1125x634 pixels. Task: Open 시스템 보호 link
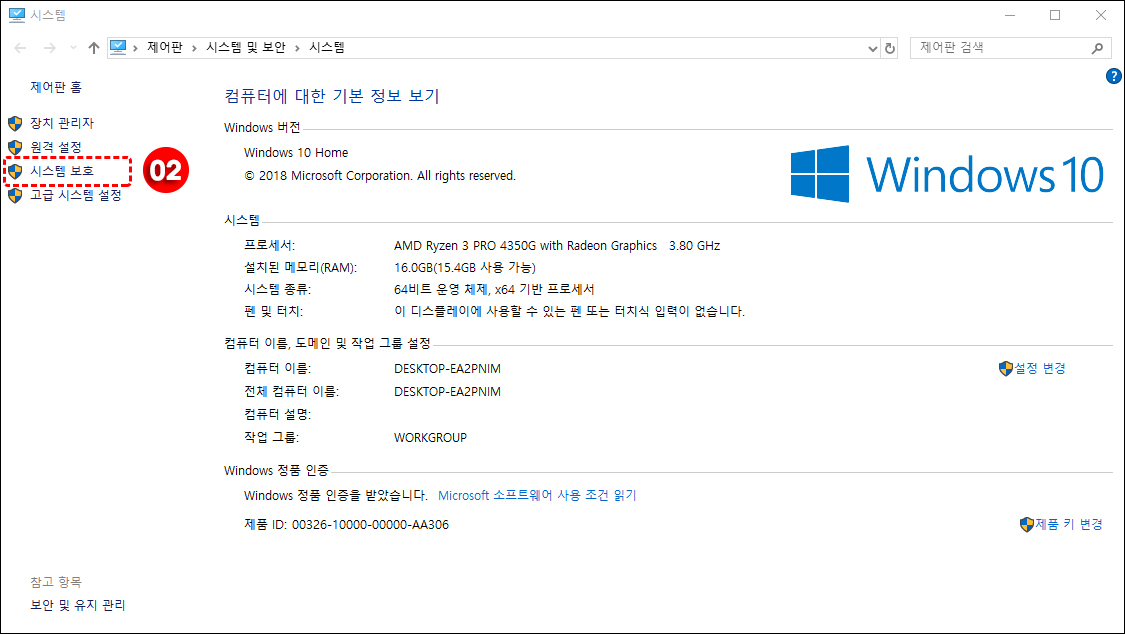point(62,171)
